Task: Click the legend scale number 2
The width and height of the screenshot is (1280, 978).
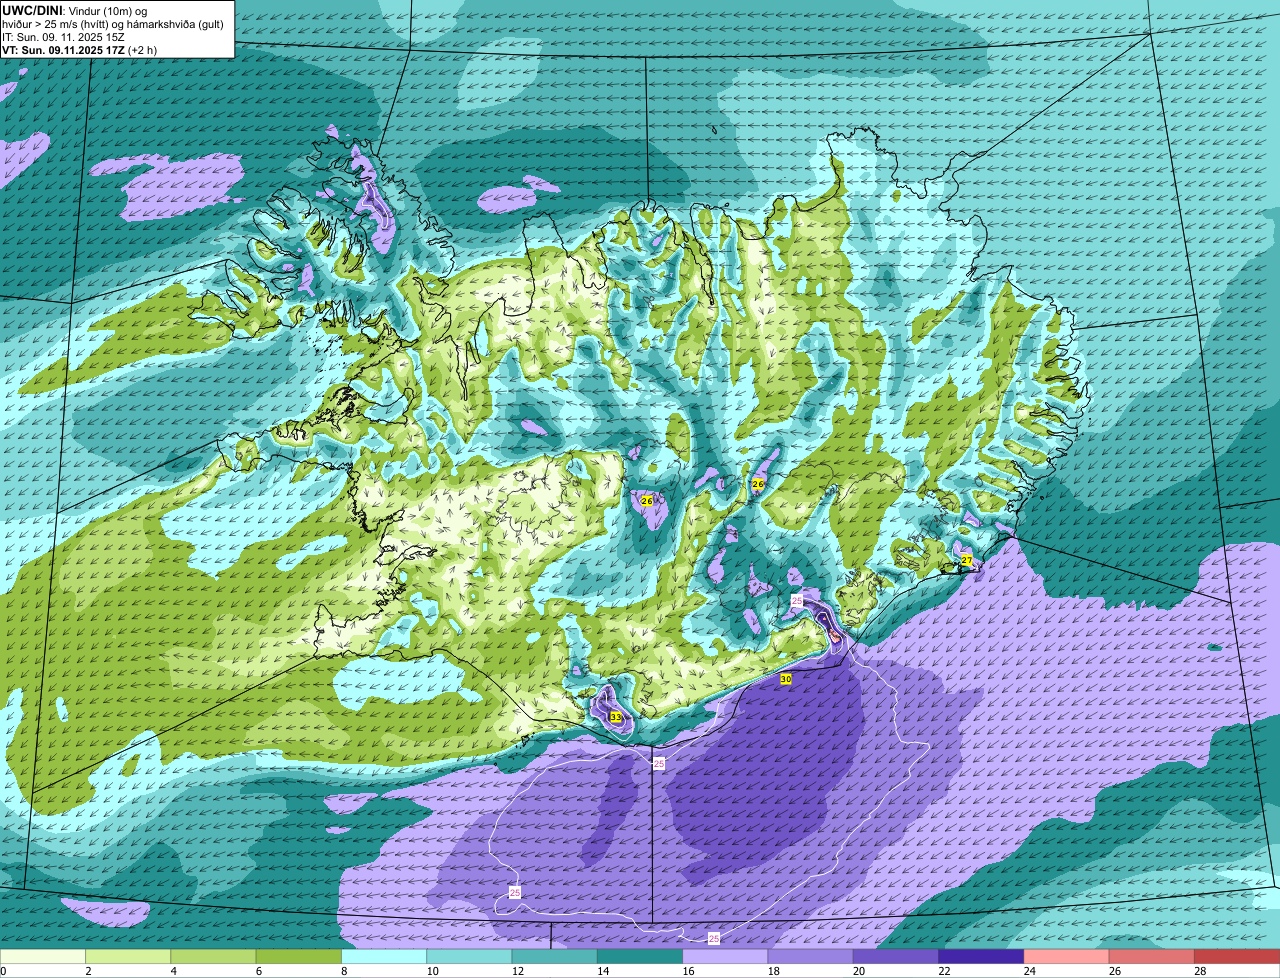Action: (88, 971)
